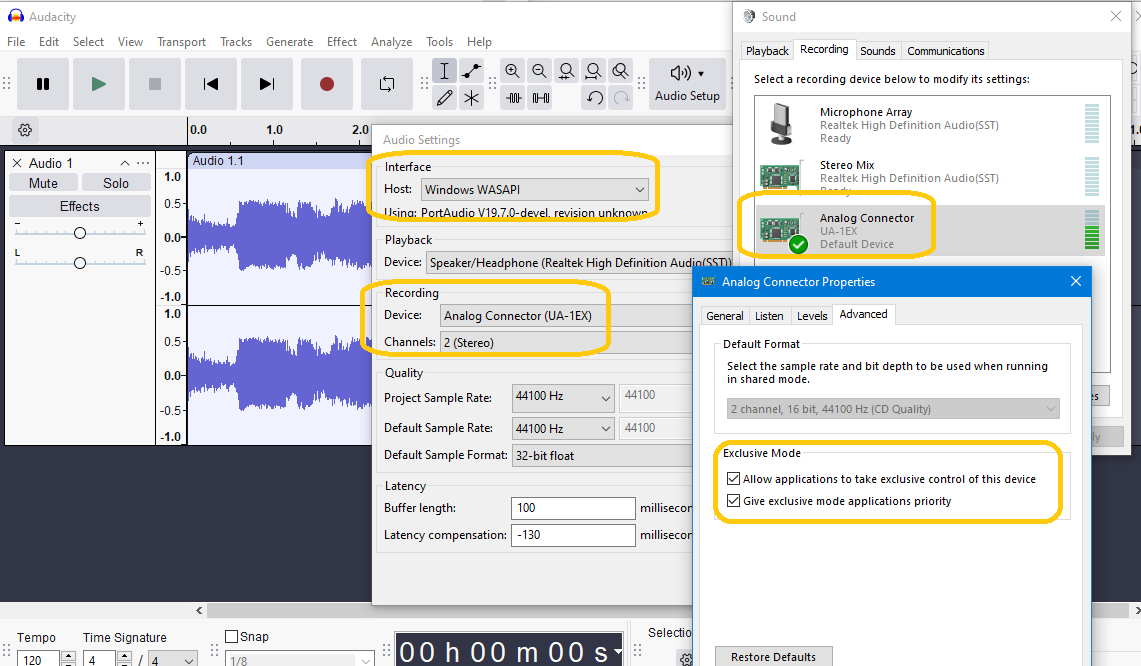The image size is (1141, 666).
Task: Select Microphone Array recording device
Action: point(930,124)
